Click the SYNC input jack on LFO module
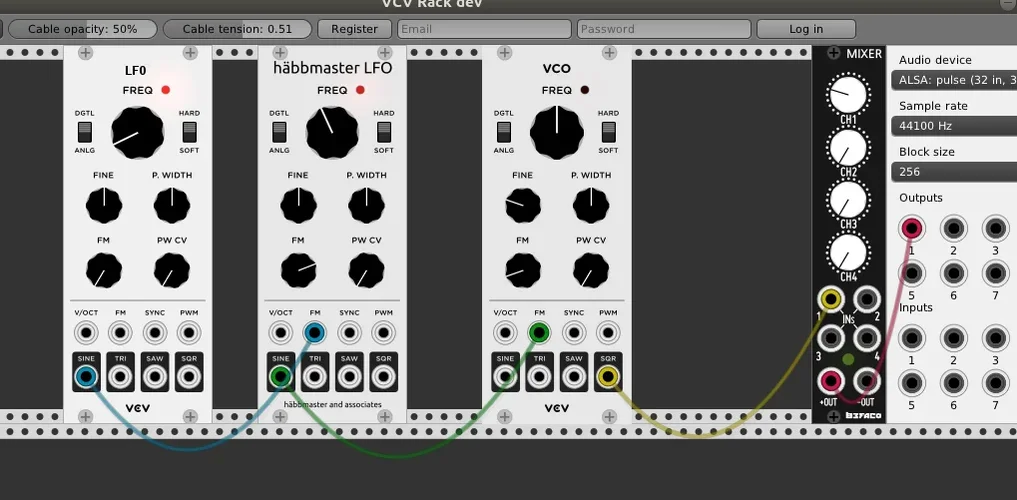This screenshot has width=1017, height=500. [x=155, y=333]
